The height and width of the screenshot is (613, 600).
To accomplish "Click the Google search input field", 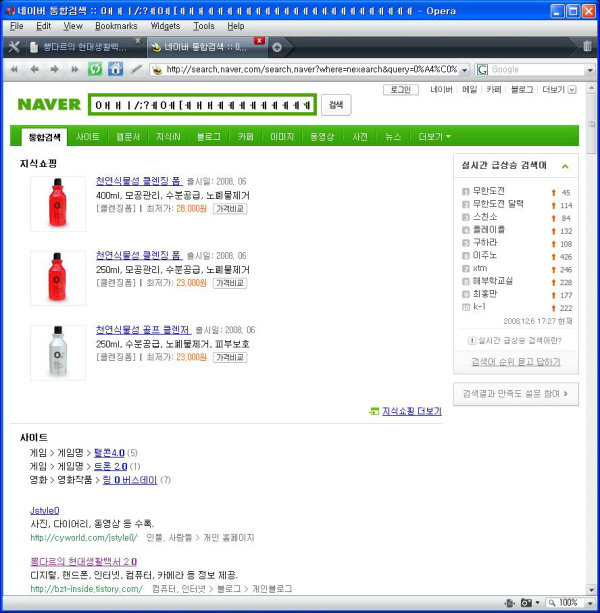I will click(537, 70).
